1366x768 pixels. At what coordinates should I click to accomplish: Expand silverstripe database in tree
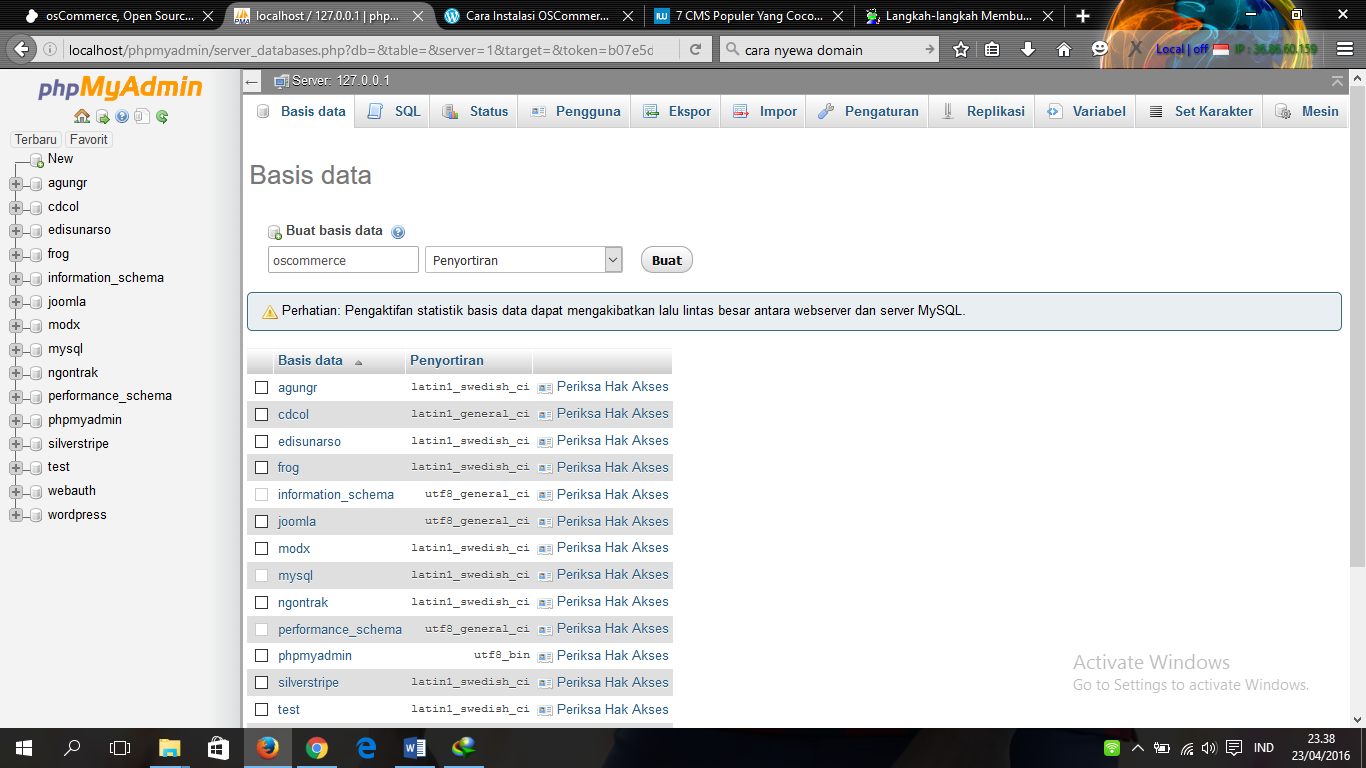(x=16, y=445)
